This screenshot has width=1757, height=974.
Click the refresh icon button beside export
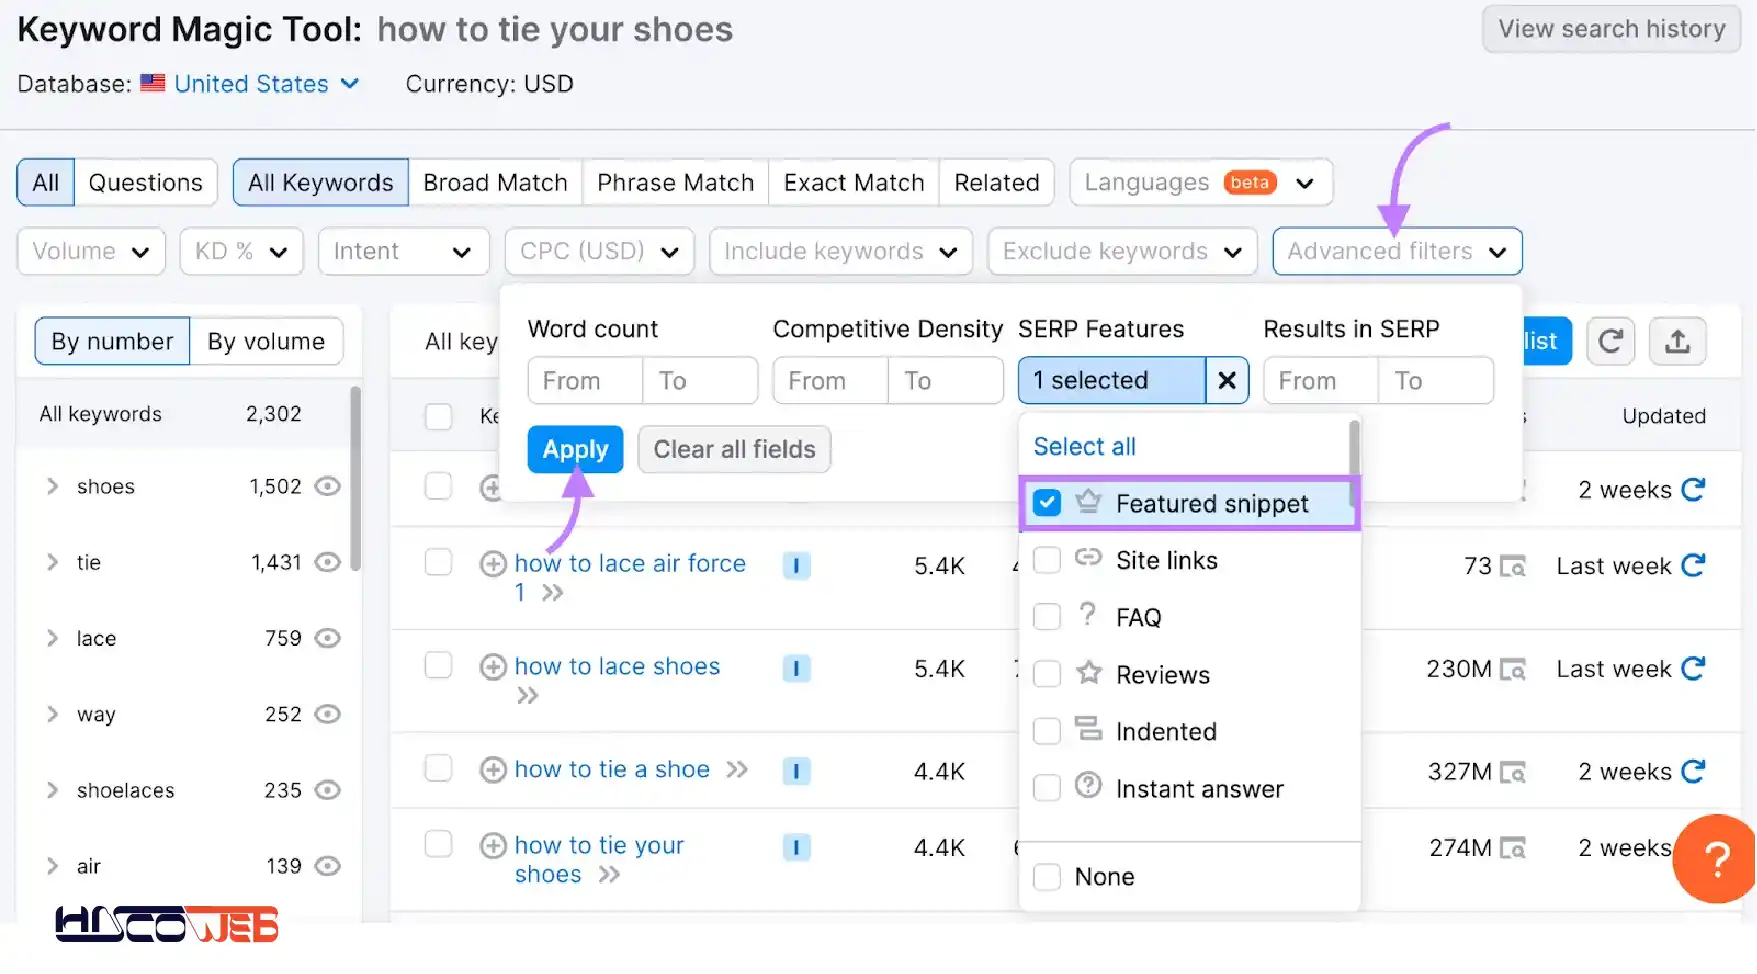1610,341
